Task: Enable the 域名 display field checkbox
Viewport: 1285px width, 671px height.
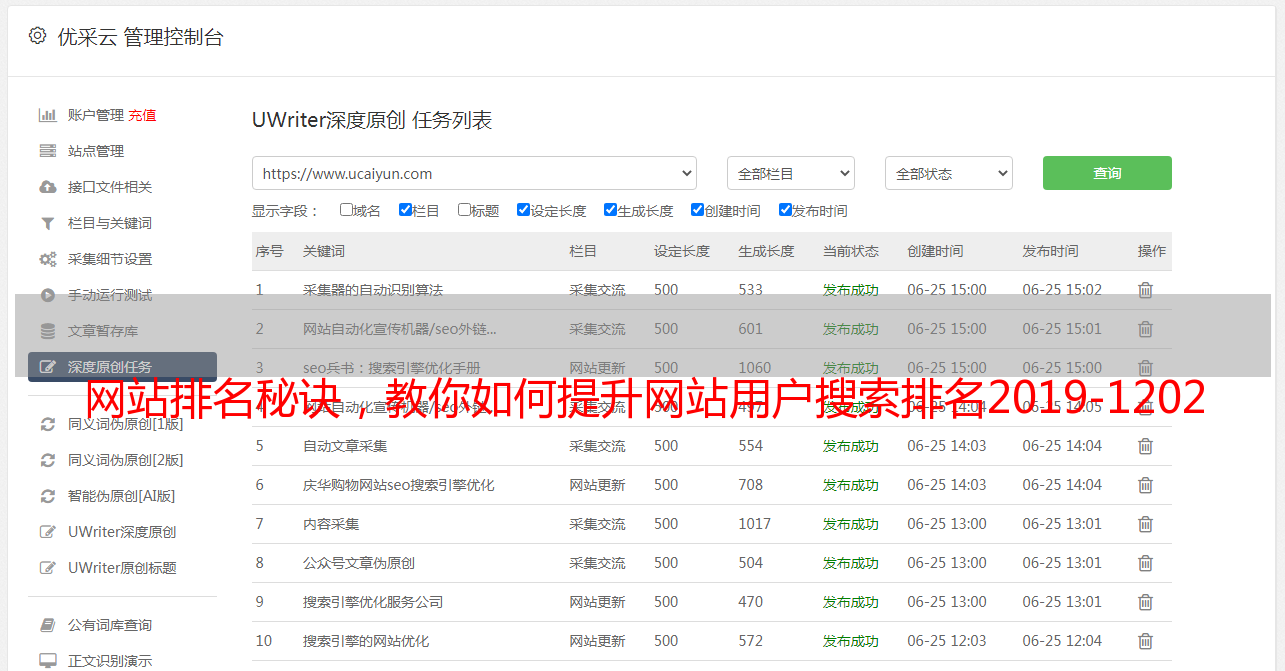Action: [346, 210]
